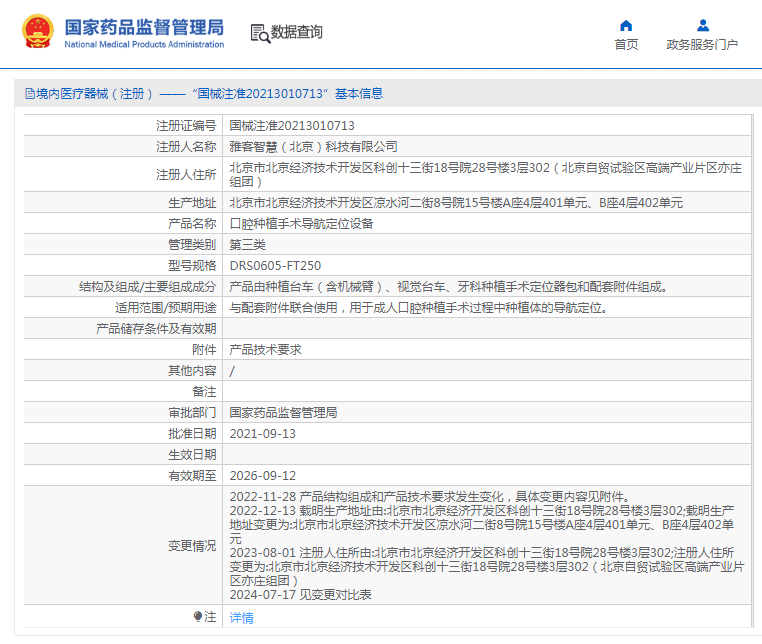The image size is (762, 644).
Task: Select expiry date 2026-09-12
Action: [x=262, y=475]
